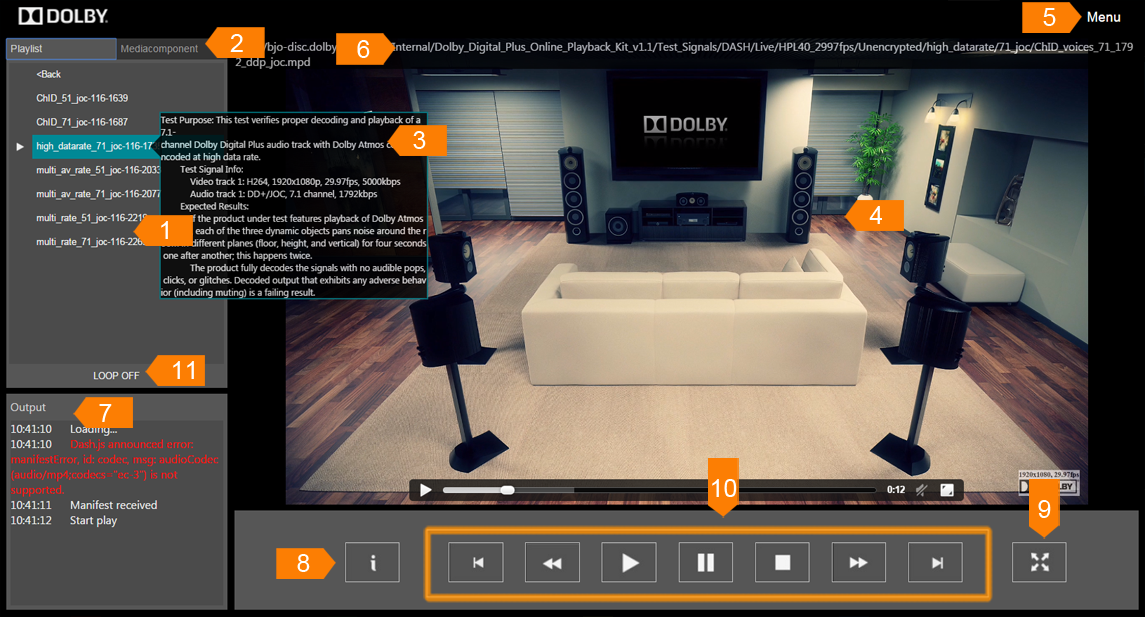Go up with the <Back playlist entry

click(49, 74)
